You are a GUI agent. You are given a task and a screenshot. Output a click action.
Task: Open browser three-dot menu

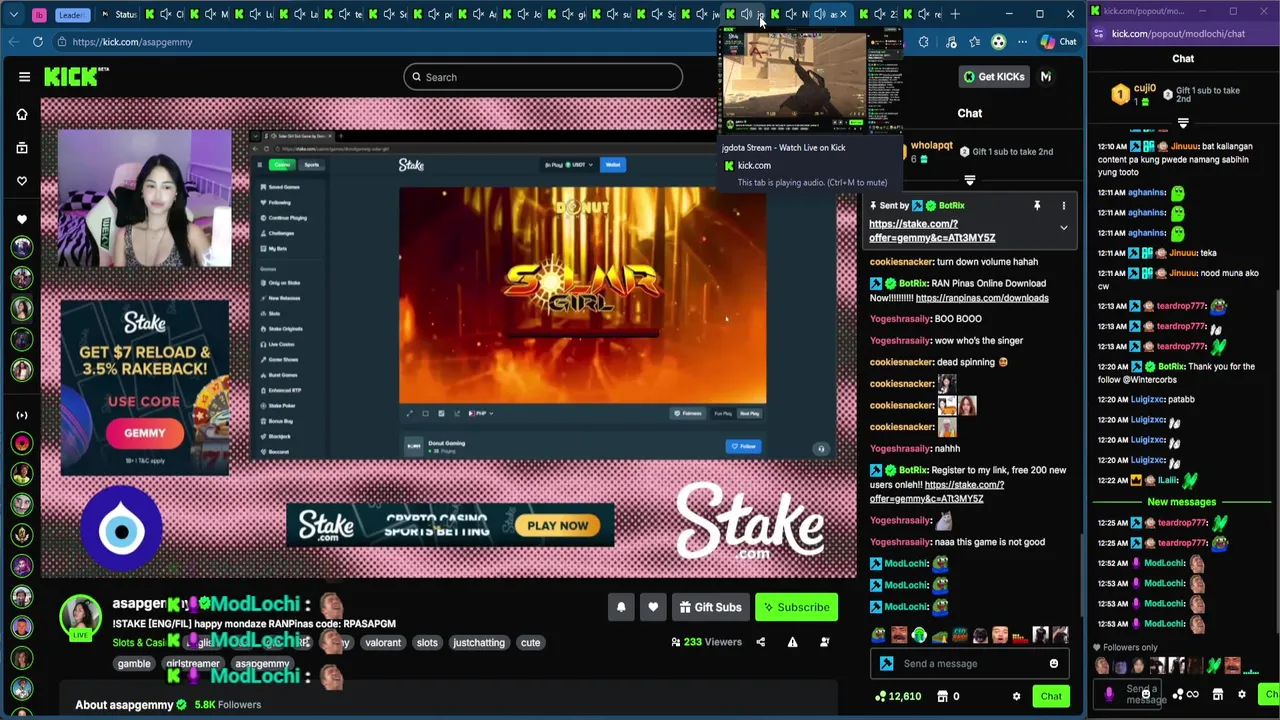tap(1022, 42)
